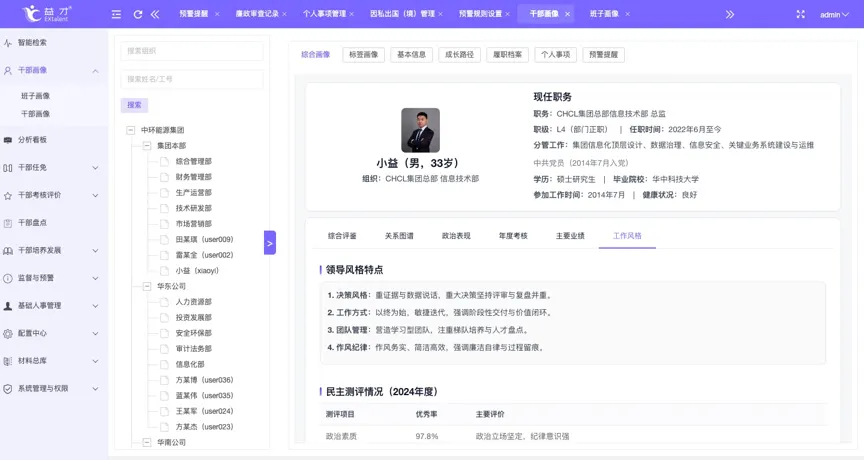Click the refresh page icon
This screenshot has height=460, width=865.
tap(137, 14)
